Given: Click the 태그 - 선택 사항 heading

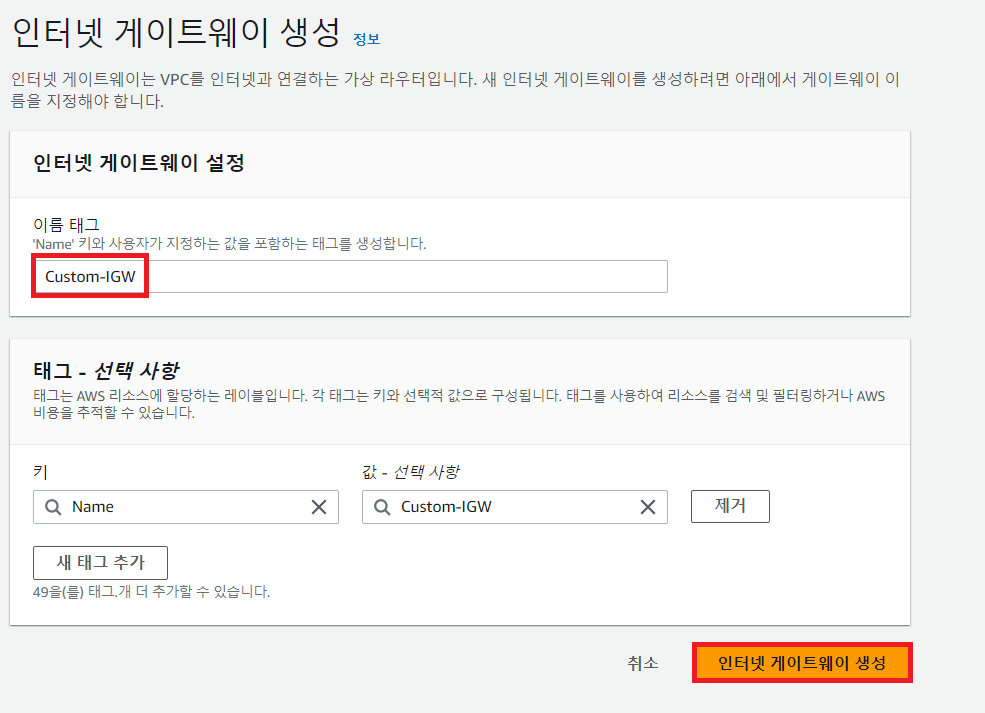Looking at the screenshot, I should tap(106, 371).
